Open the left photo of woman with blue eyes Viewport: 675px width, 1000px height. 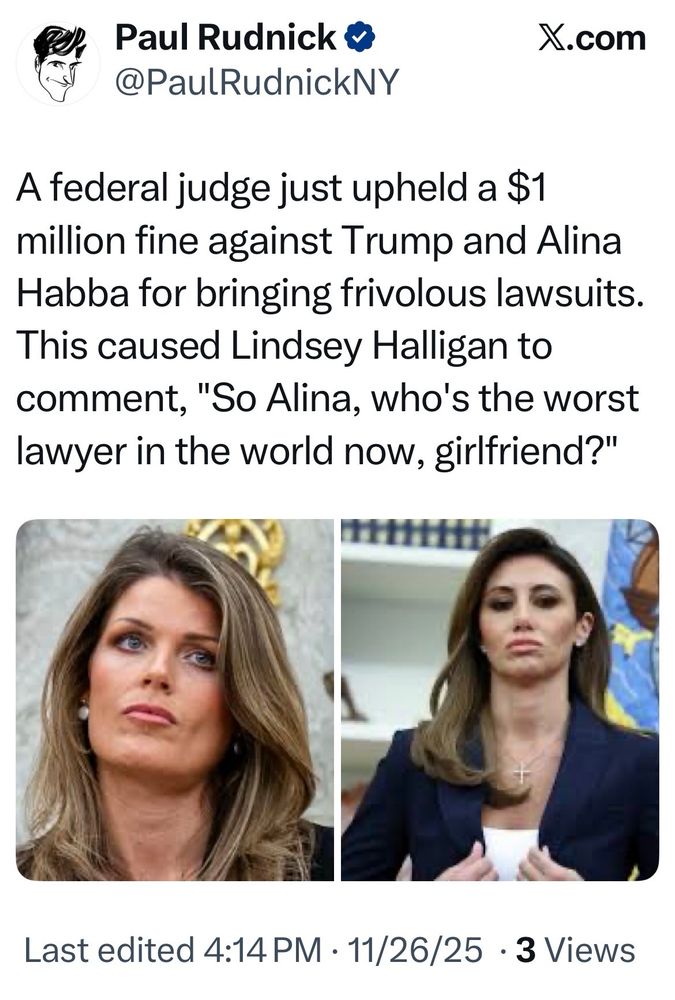tap(175, 700)
